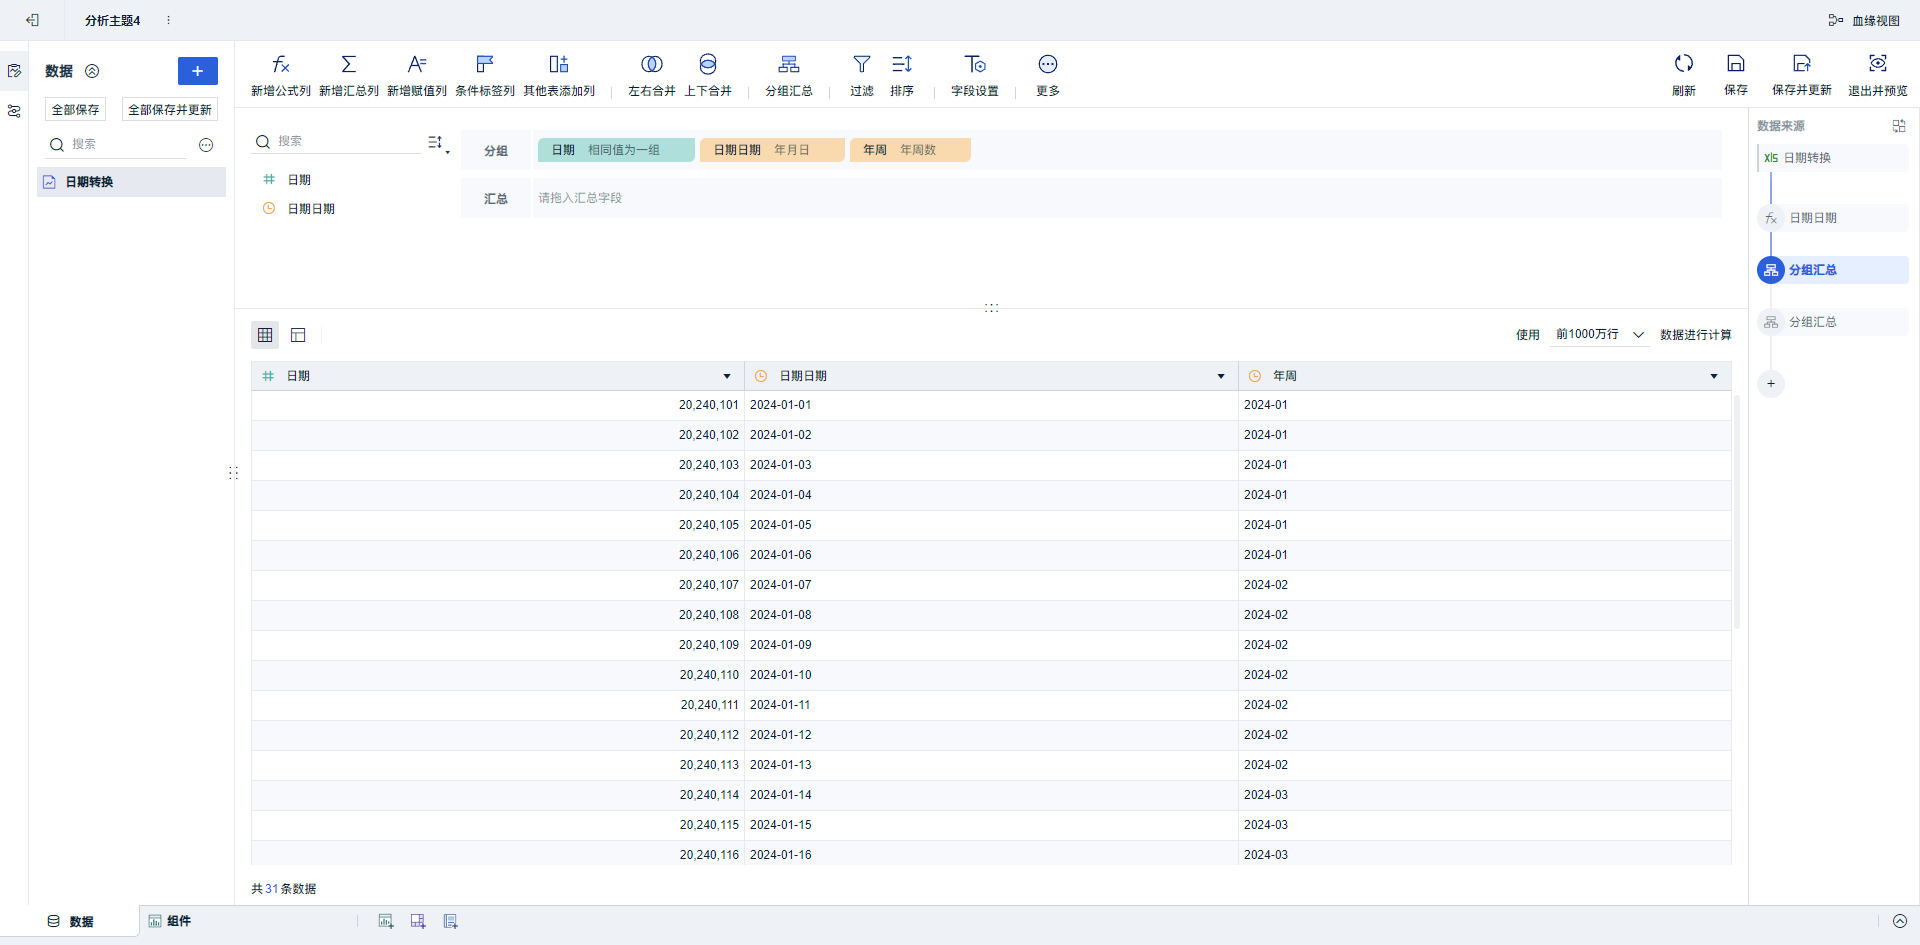Switch to the grid table view icon

pyautogui.click(x=265, y=335)
